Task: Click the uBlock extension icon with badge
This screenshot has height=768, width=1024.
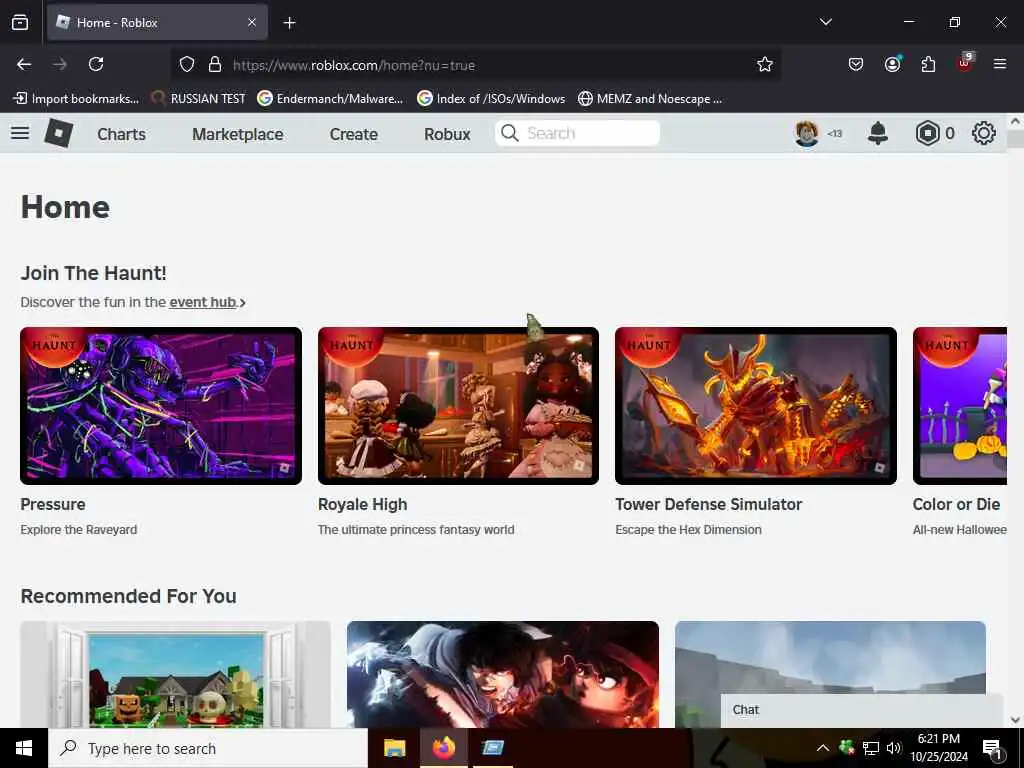Action: tap(965, 63)
